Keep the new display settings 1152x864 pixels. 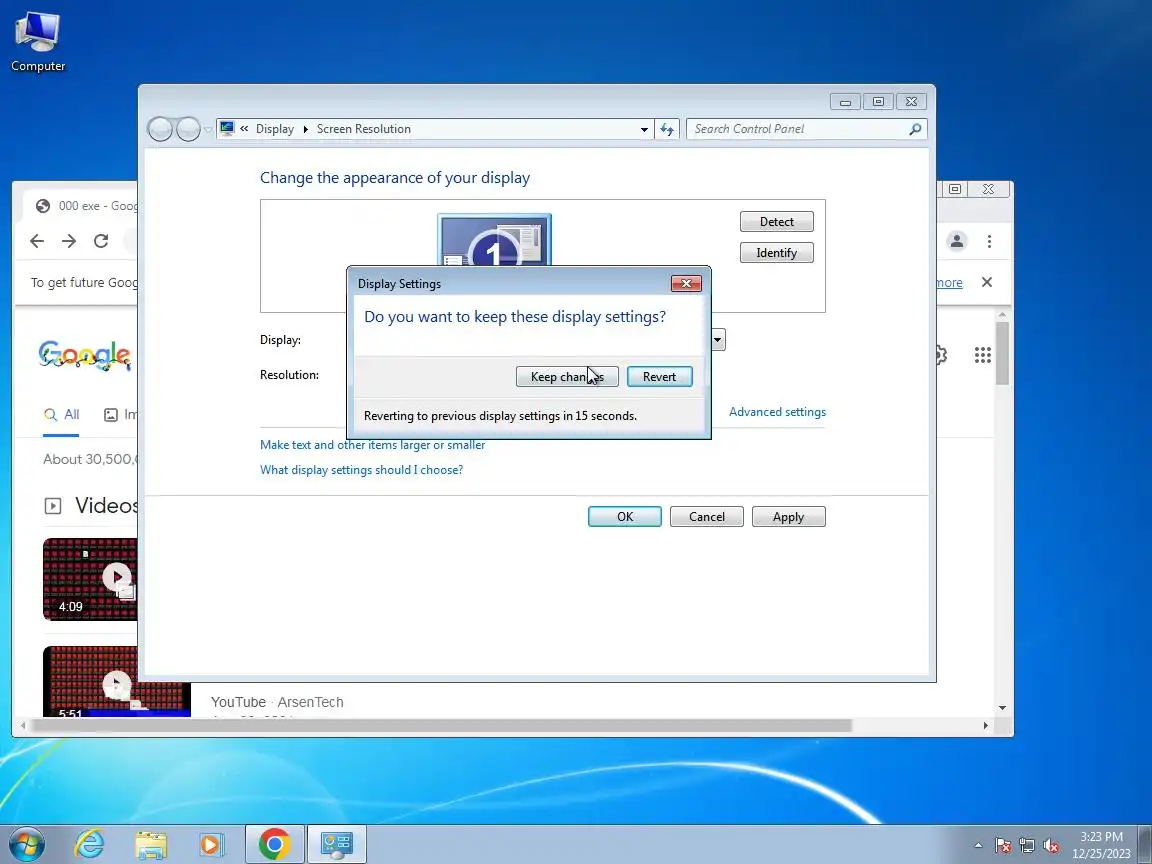[x=566, y=376]
